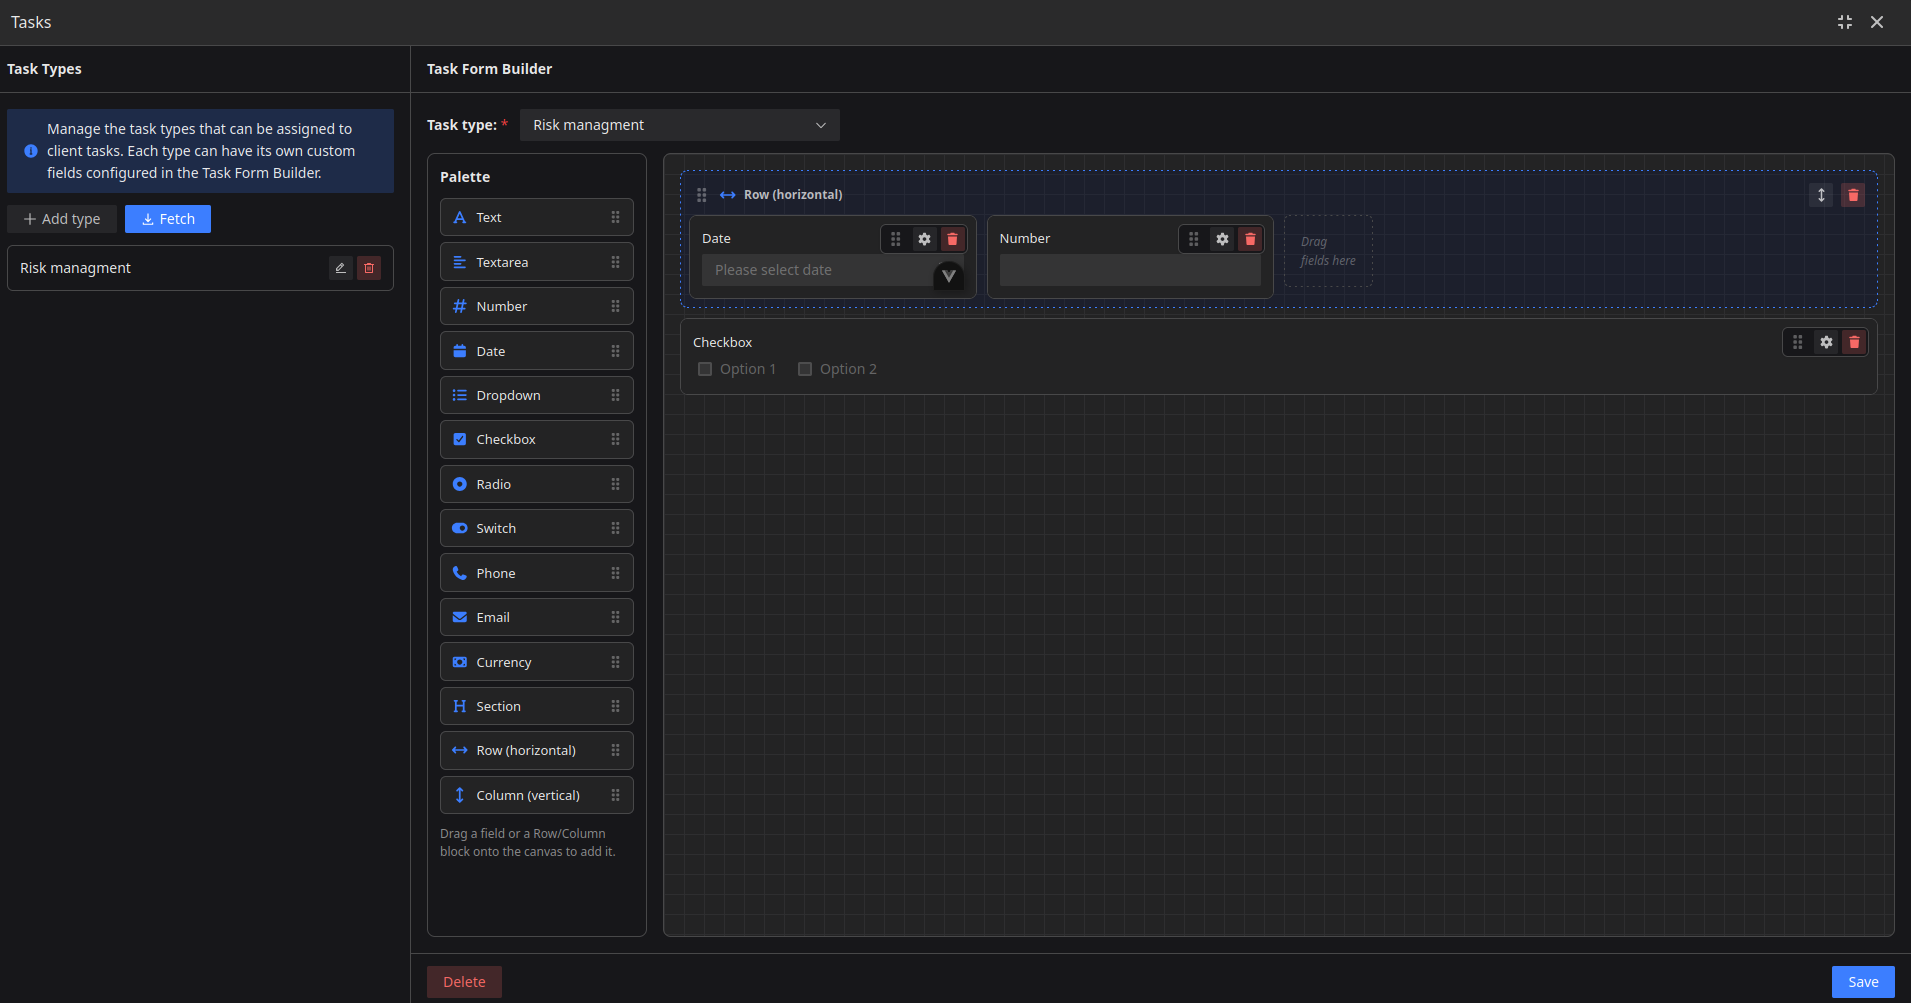
Task: Edit the Risk managment task type
Action: [x=340, y=268]
